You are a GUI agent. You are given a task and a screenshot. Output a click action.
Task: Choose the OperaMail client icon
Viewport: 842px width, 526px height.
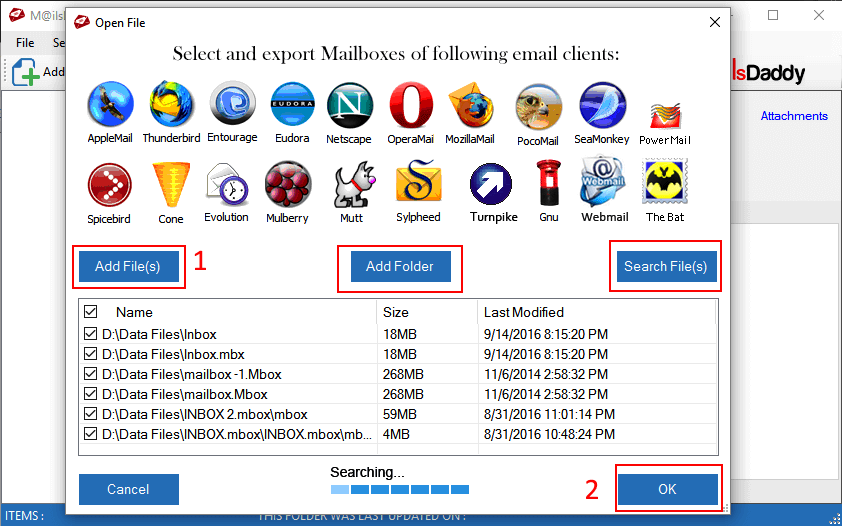click(x=411, y=105)
